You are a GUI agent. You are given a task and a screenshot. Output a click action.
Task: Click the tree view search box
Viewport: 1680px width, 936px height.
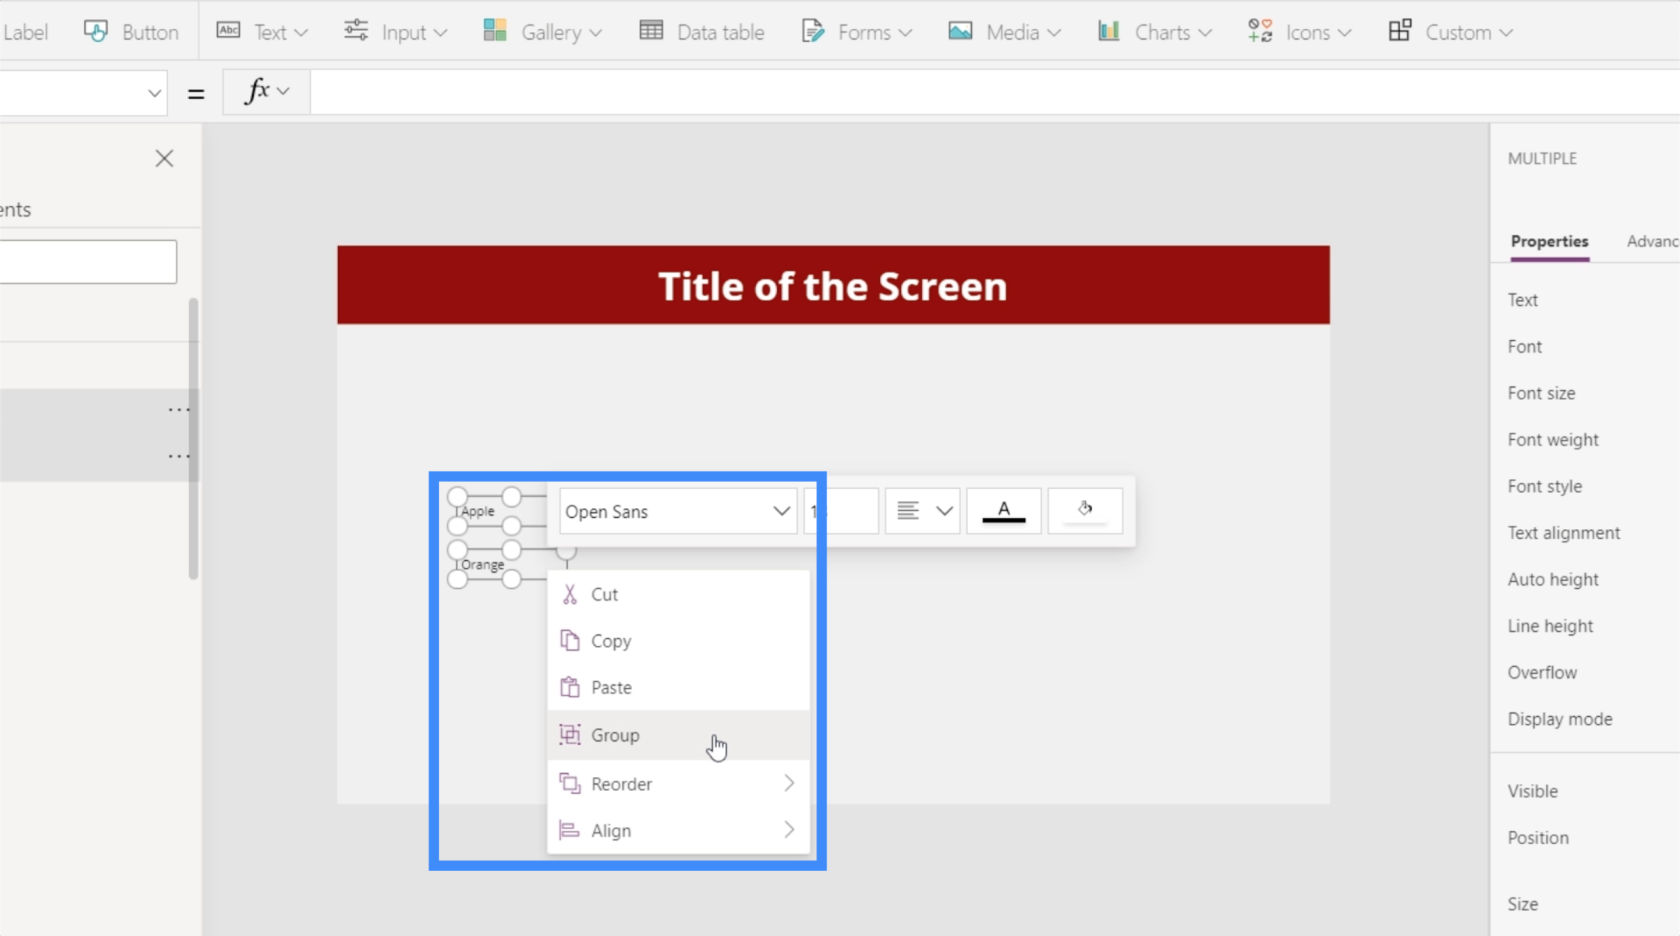(x=88, y=261)
